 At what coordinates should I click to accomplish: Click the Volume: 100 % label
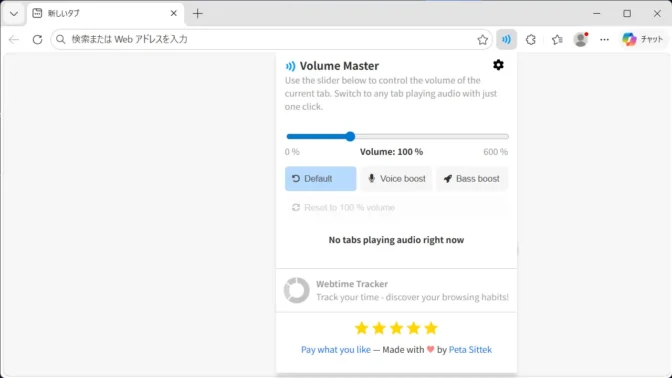pyautogui.click(x=391, y=152)
